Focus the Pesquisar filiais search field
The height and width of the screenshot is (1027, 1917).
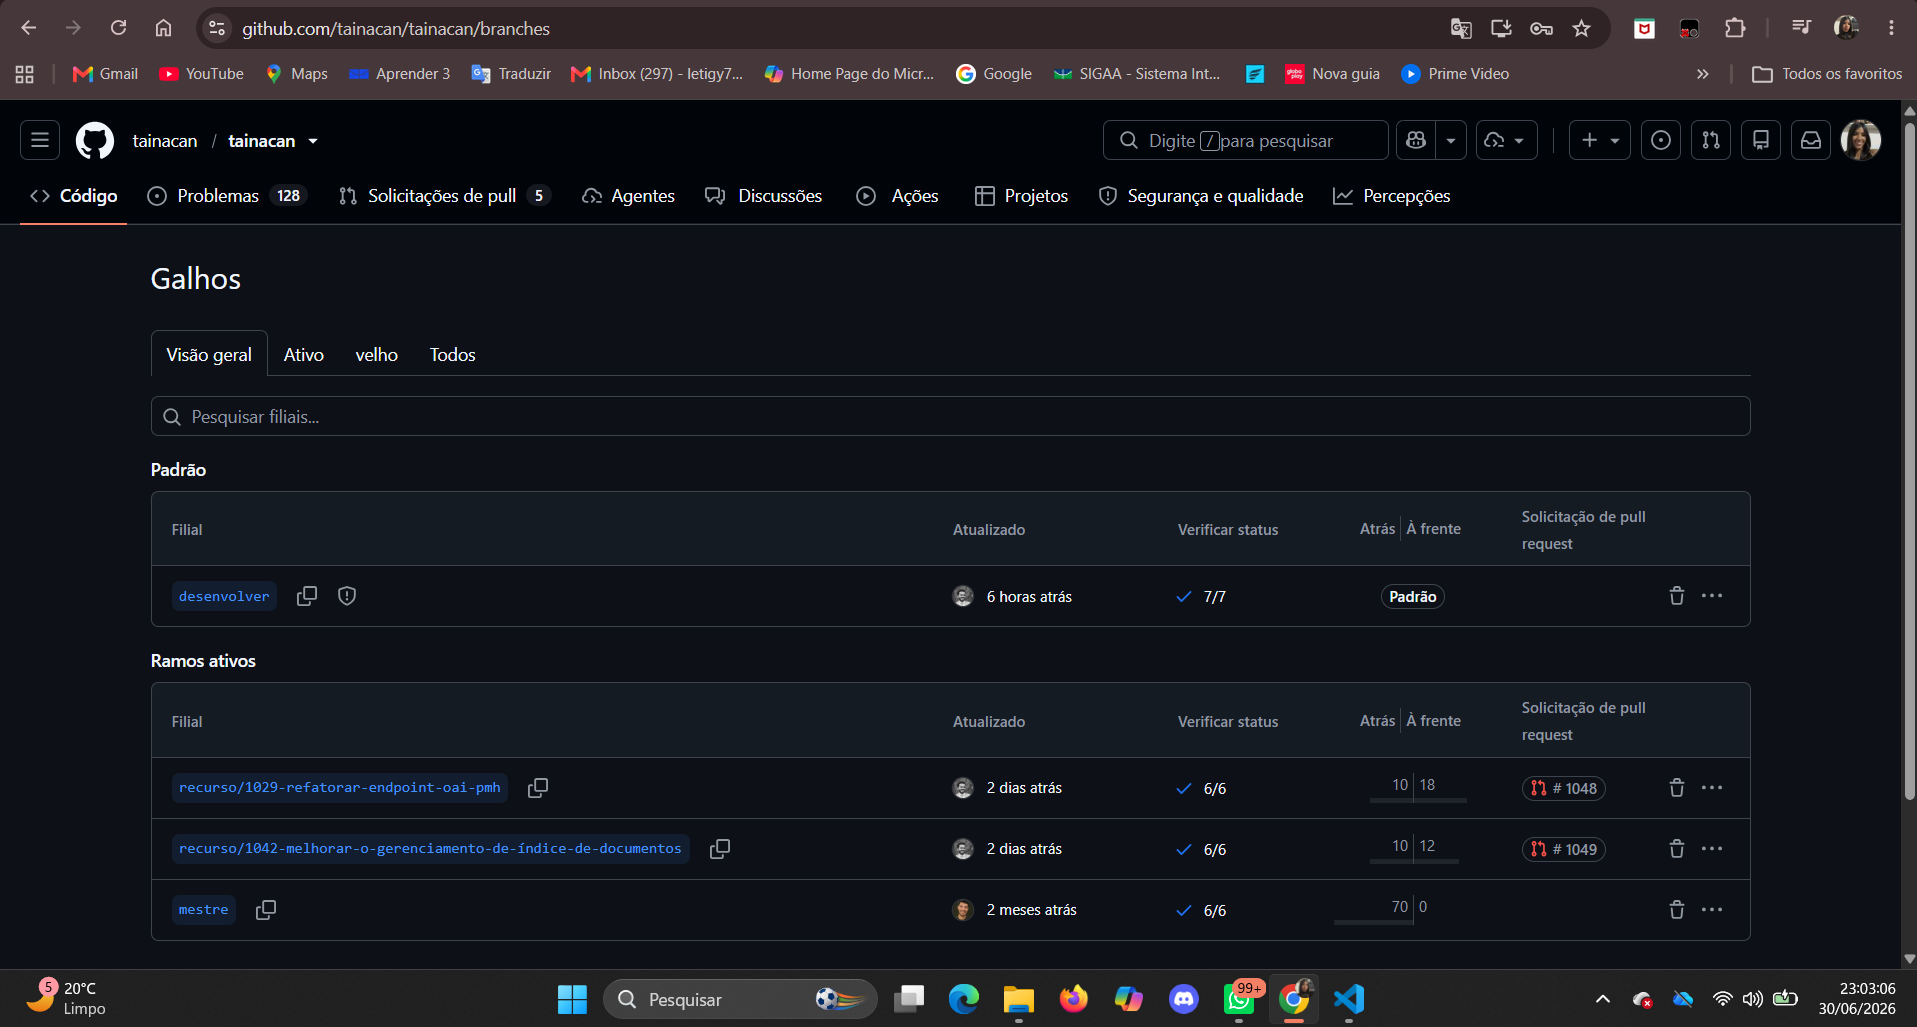coord(950,416)
